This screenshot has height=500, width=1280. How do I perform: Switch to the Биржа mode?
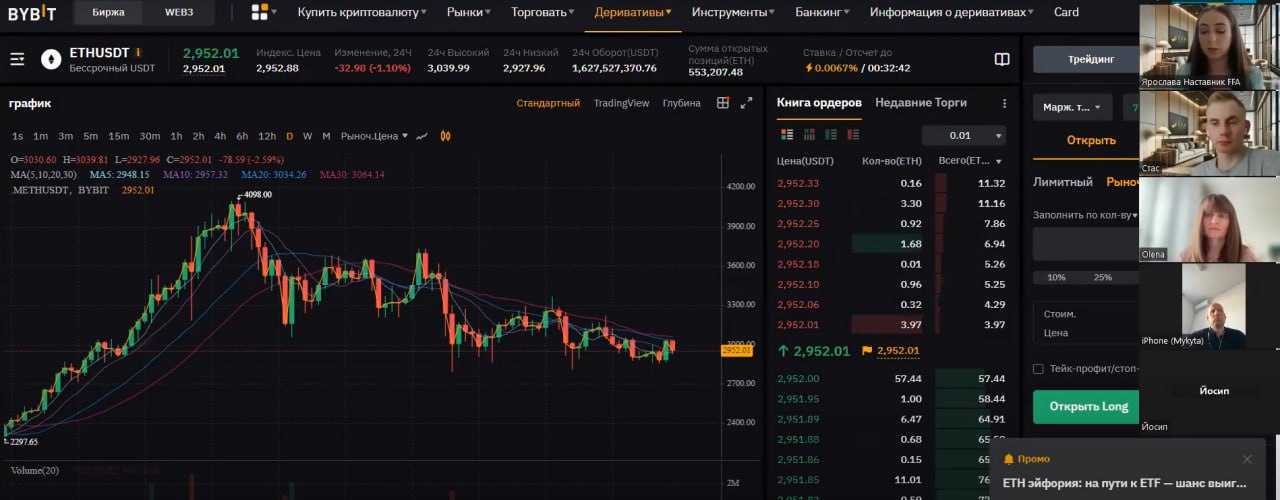pyautogui.click(x=108, y=13)
